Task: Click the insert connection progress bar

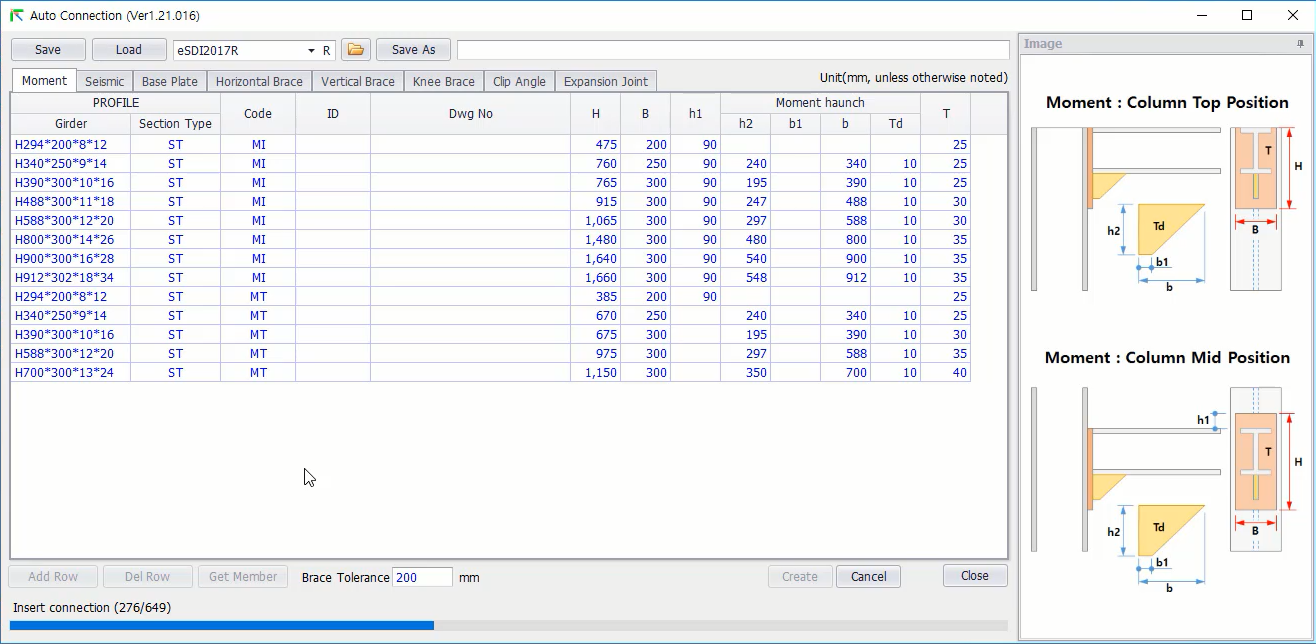Action: tap(510, 625)
